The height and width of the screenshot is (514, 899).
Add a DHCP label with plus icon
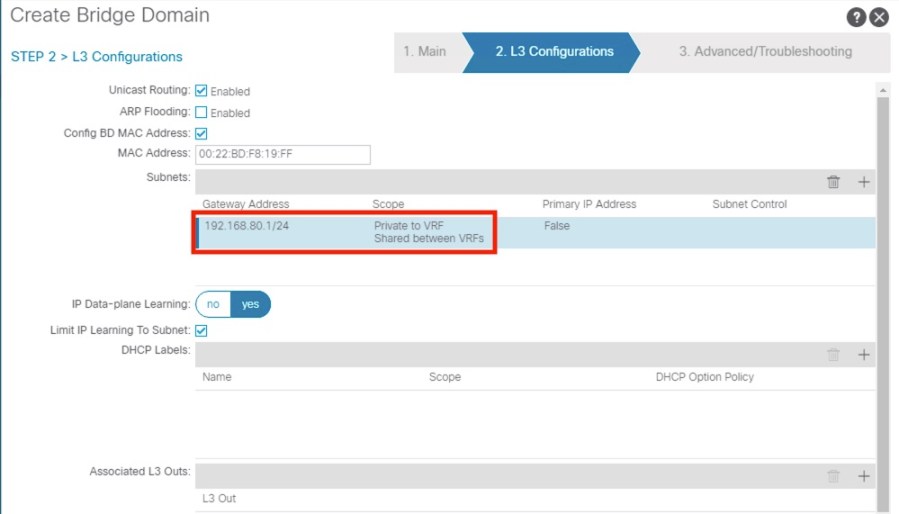(x=864, y=354)
